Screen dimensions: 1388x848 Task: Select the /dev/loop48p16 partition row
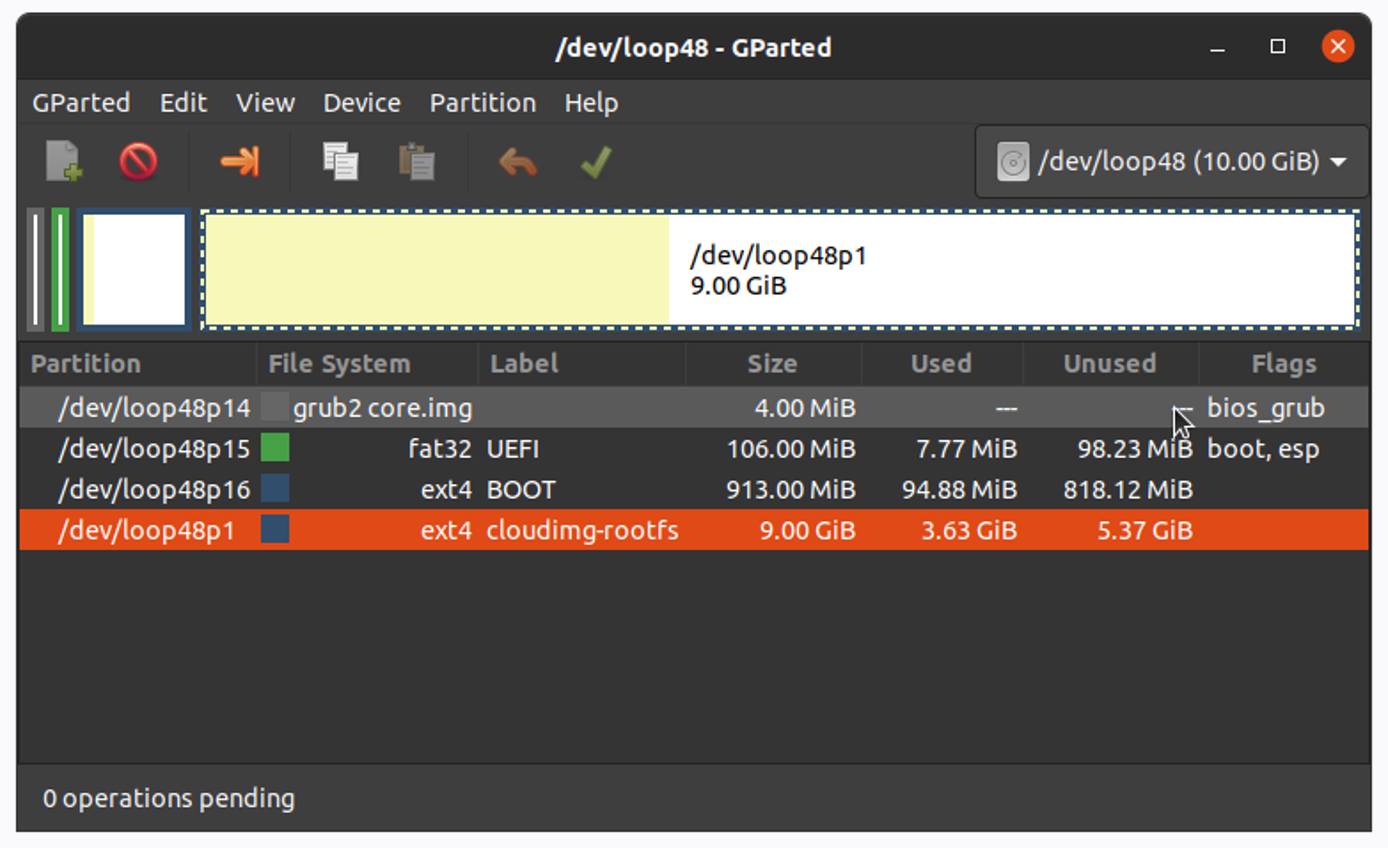[x=694, y=490]
